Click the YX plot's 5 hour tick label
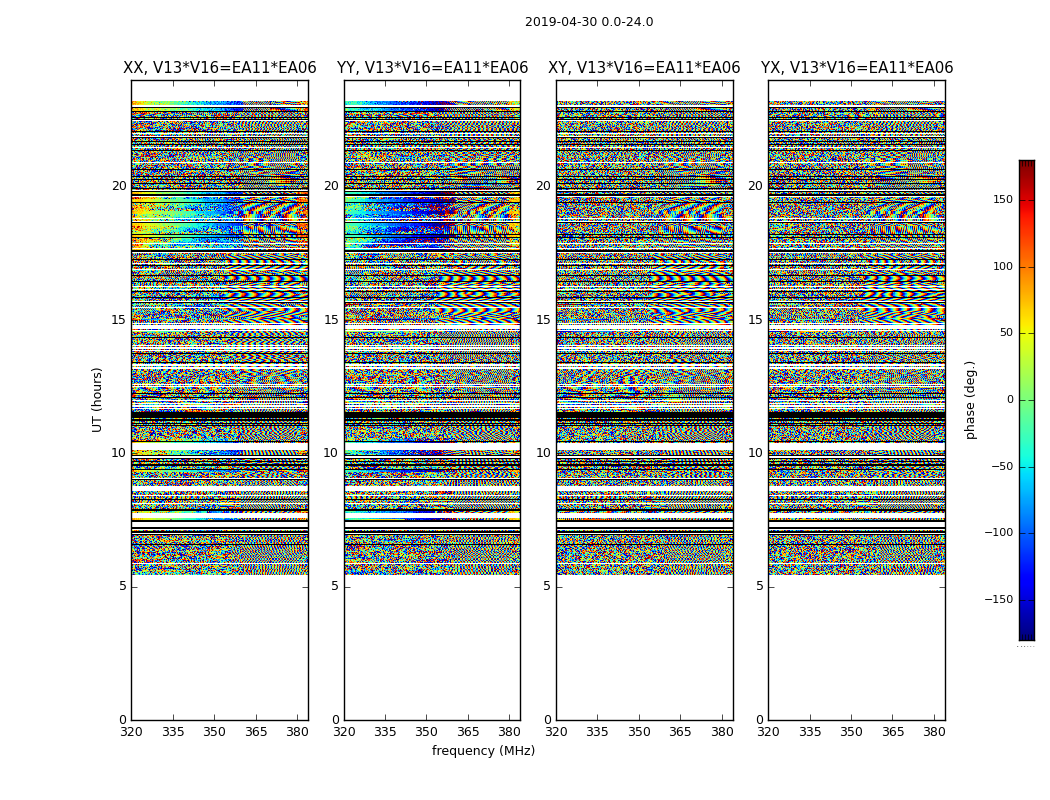Image resolution: width=1050 pixels, height=800 pixels. click(760, 586)
